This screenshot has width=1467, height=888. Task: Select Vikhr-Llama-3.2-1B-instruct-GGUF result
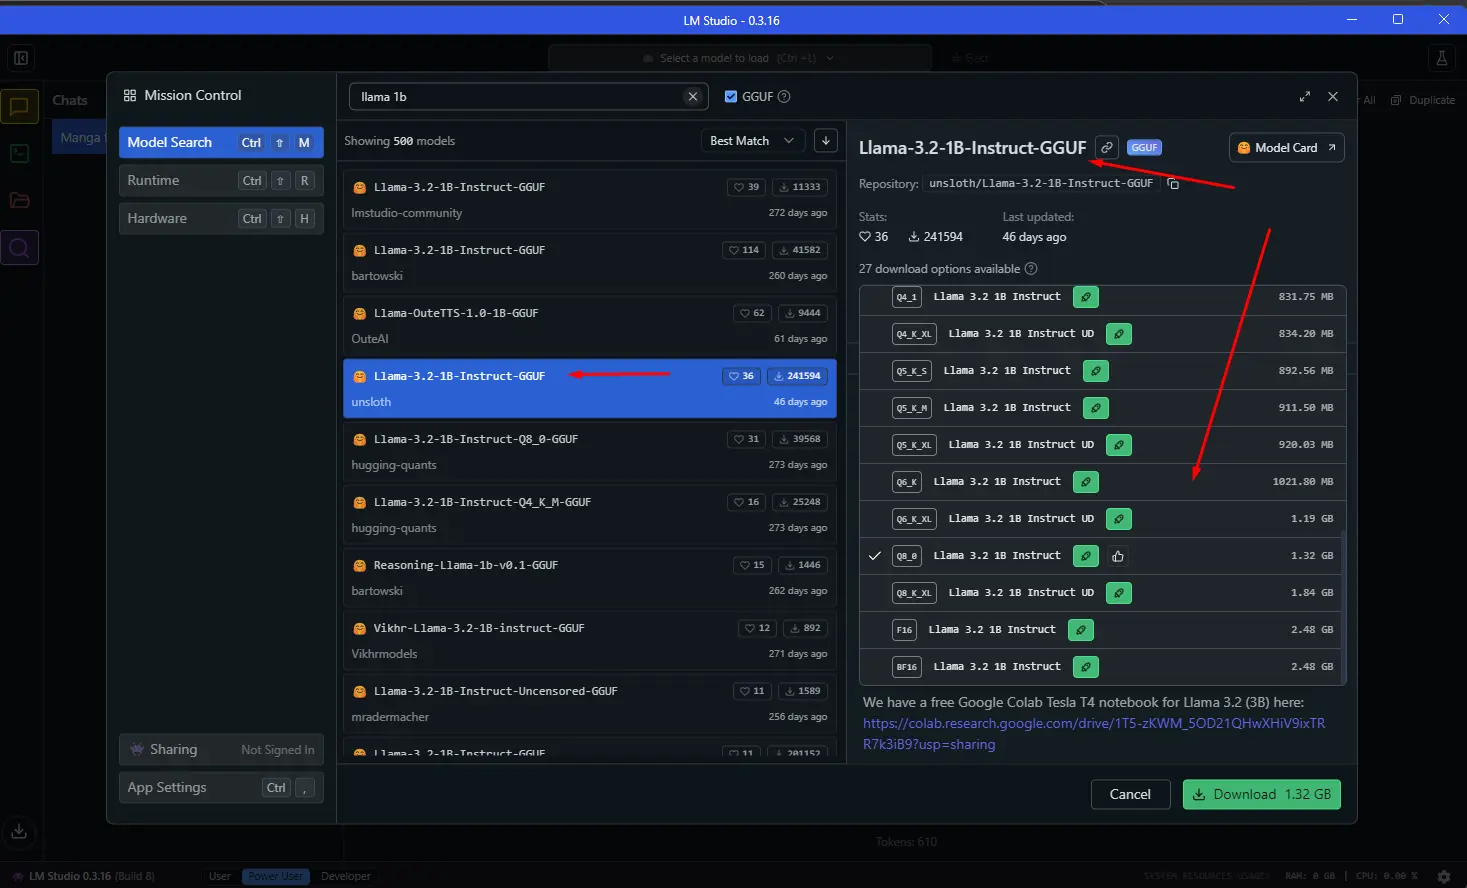[589, 640]
